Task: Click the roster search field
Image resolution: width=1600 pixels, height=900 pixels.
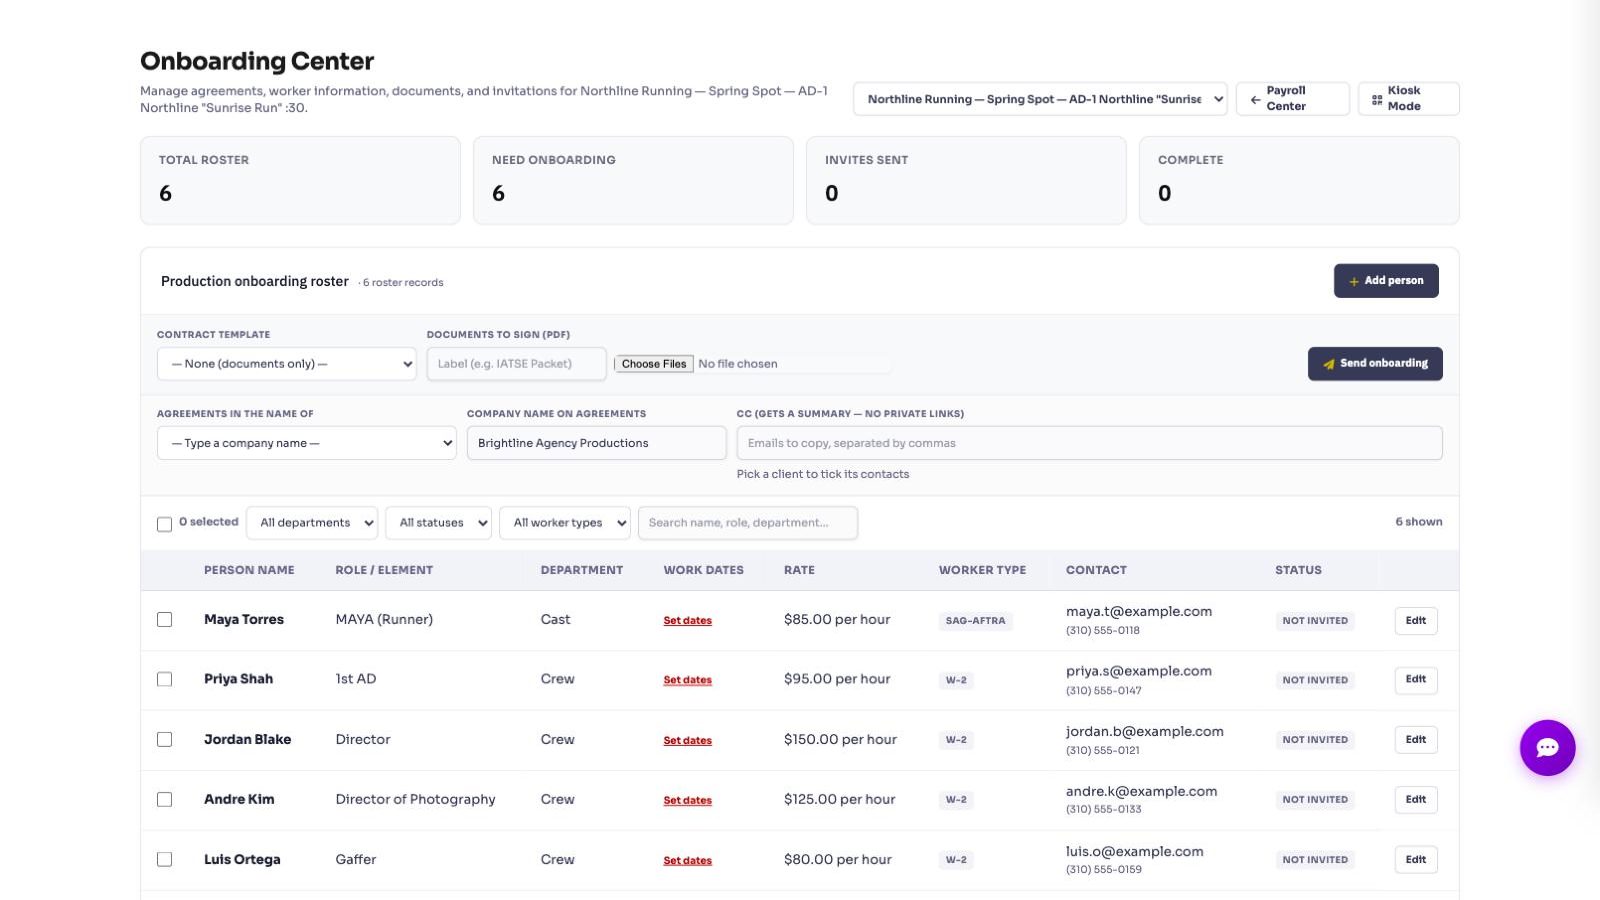Action: (748, 523)
